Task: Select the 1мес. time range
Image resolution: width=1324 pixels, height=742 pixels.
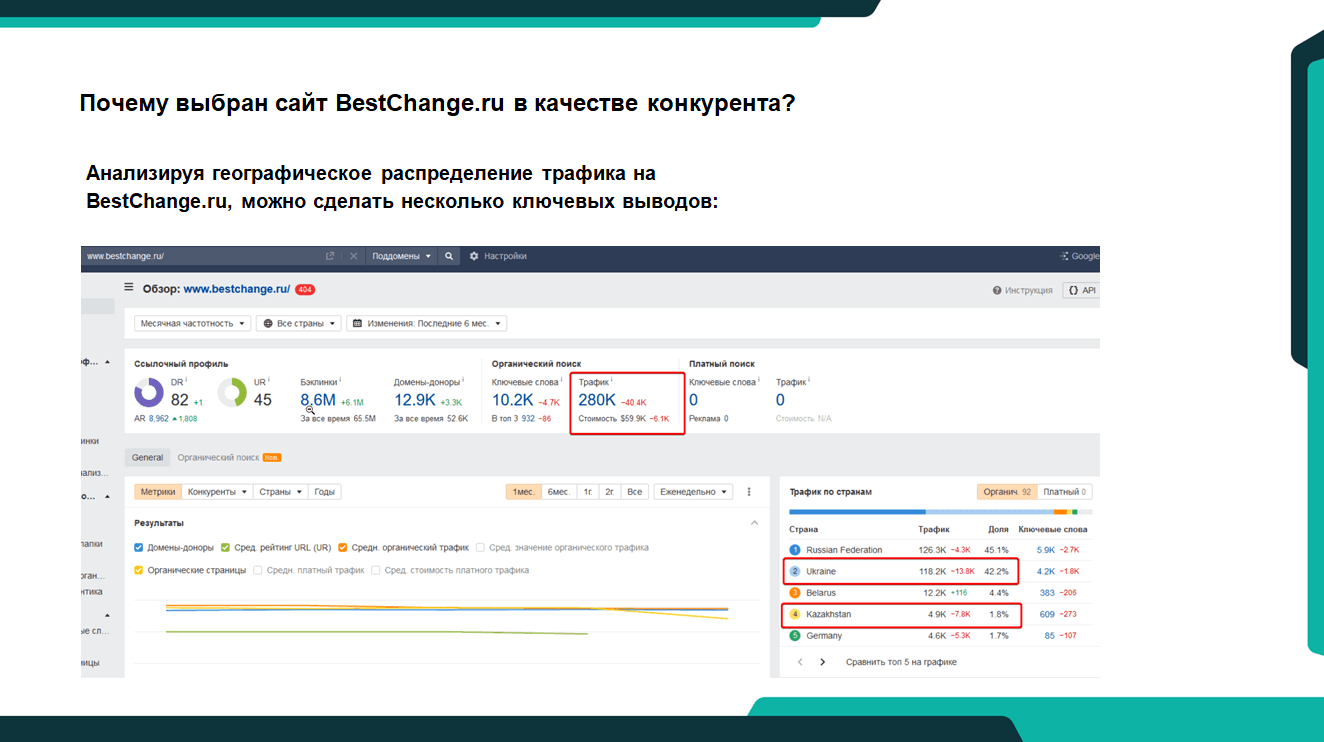Action: pyautogui.click(x=524, y=492)
